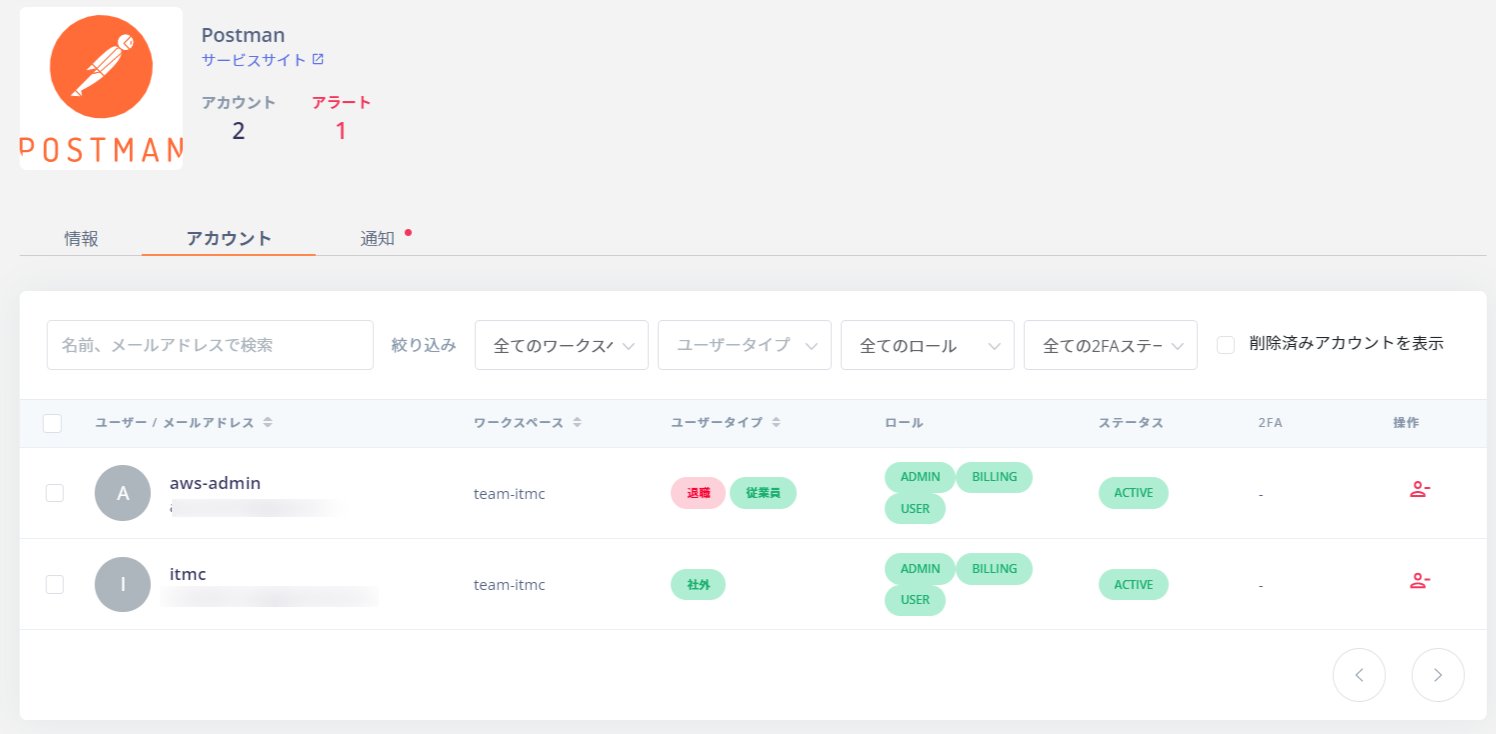Click the itmc avatar circle

(x=123, y=584)
